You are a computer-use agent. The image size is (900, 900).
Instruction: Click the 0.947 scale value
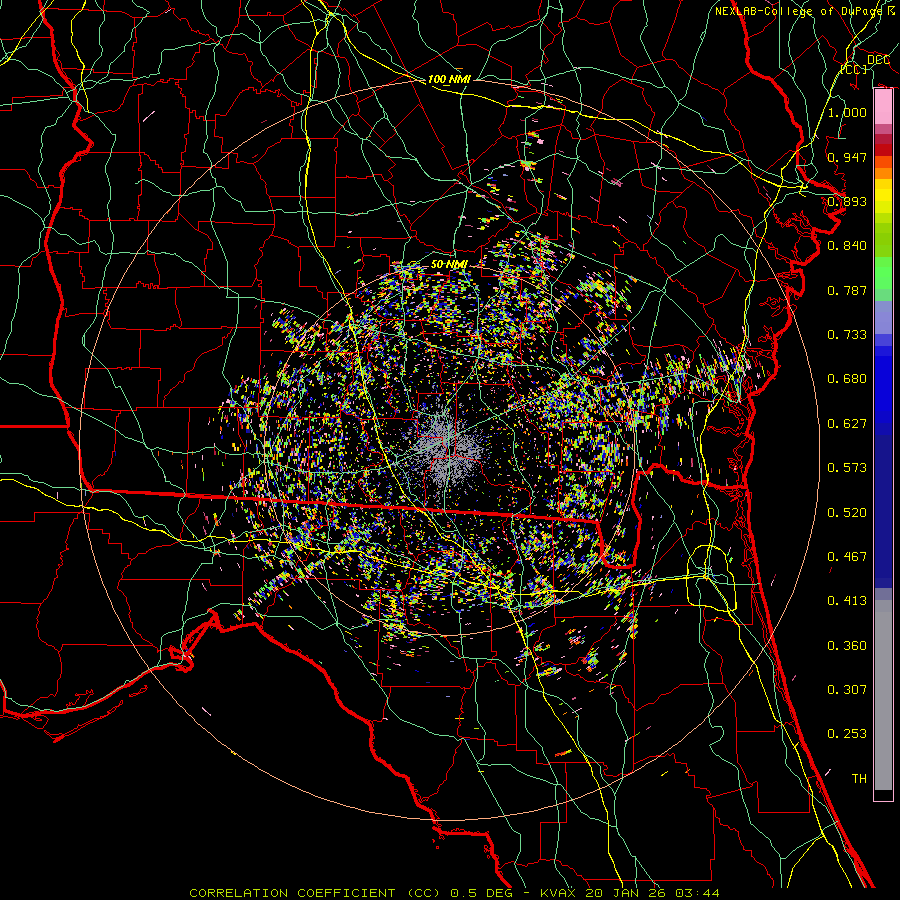tap(847, 157)
